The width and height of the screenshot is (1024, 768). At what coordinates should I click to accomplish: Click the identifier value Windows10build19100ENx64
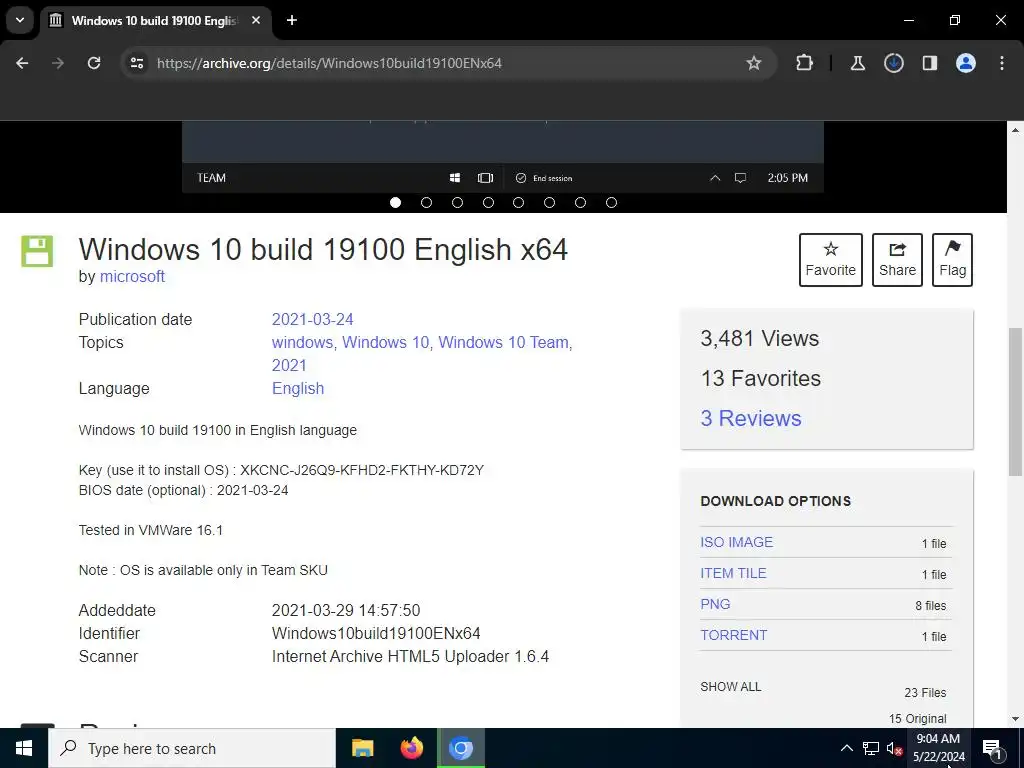pos(376,633)
